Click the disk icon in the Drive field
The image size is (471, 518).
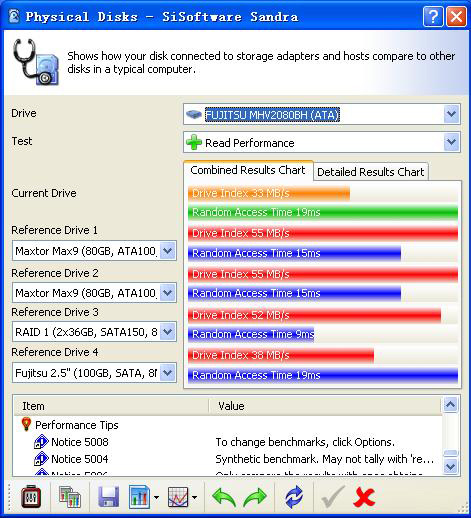194,115
